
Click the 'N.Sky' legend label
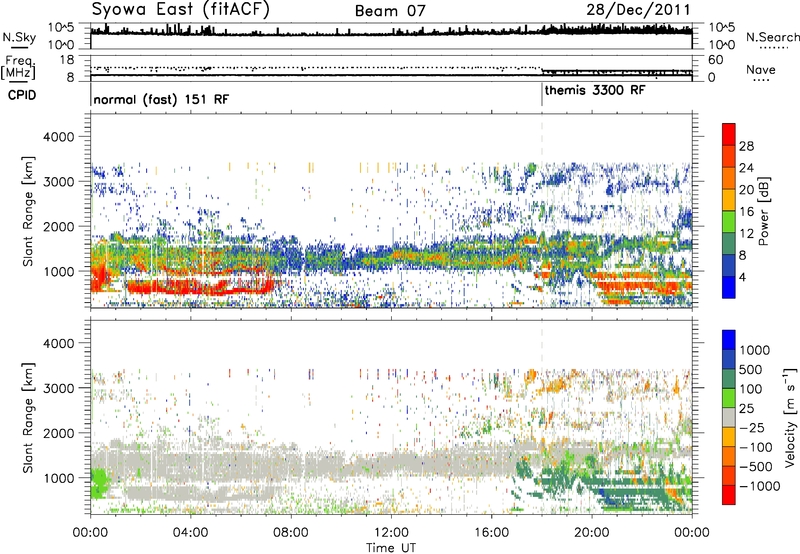(x=19, y=37)
